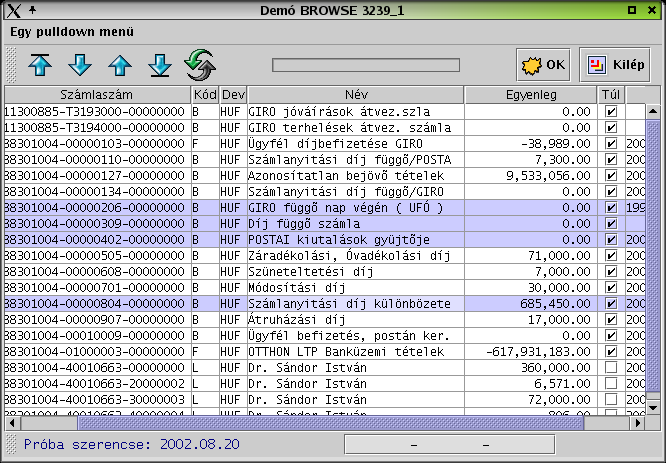Sort by the Számlaszám column header
This screenshot has height=463, width=666.
click(97, 94)
